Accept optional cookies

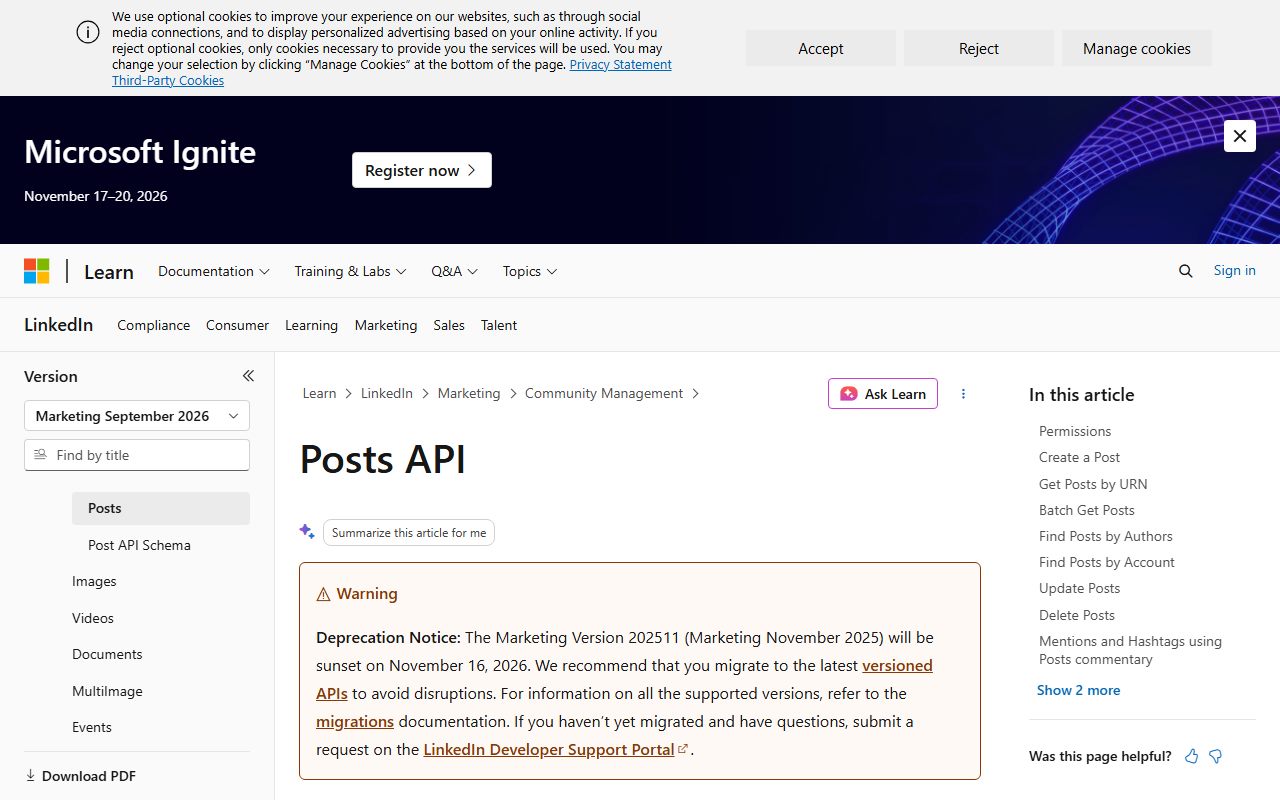pyautogui.click(x=821, y=48)
